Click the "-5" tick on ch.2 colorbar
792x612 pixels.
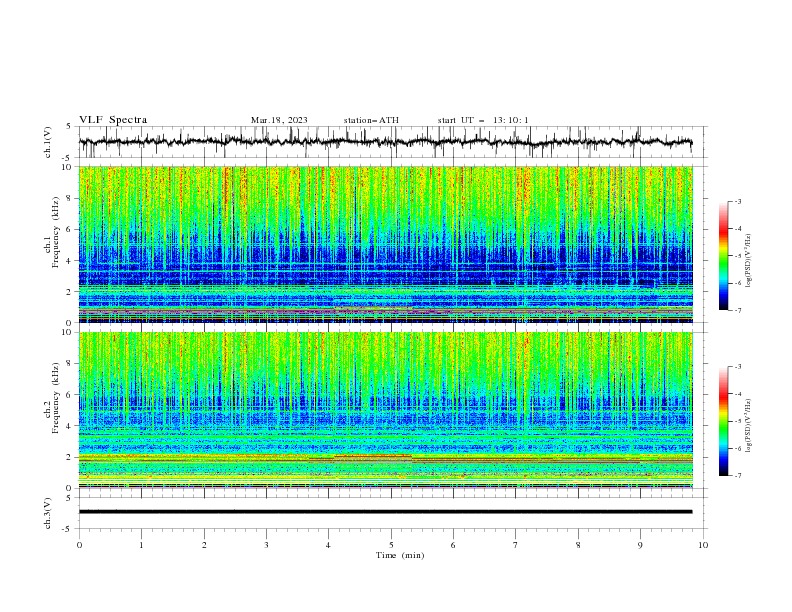click(x=737, y=421)
